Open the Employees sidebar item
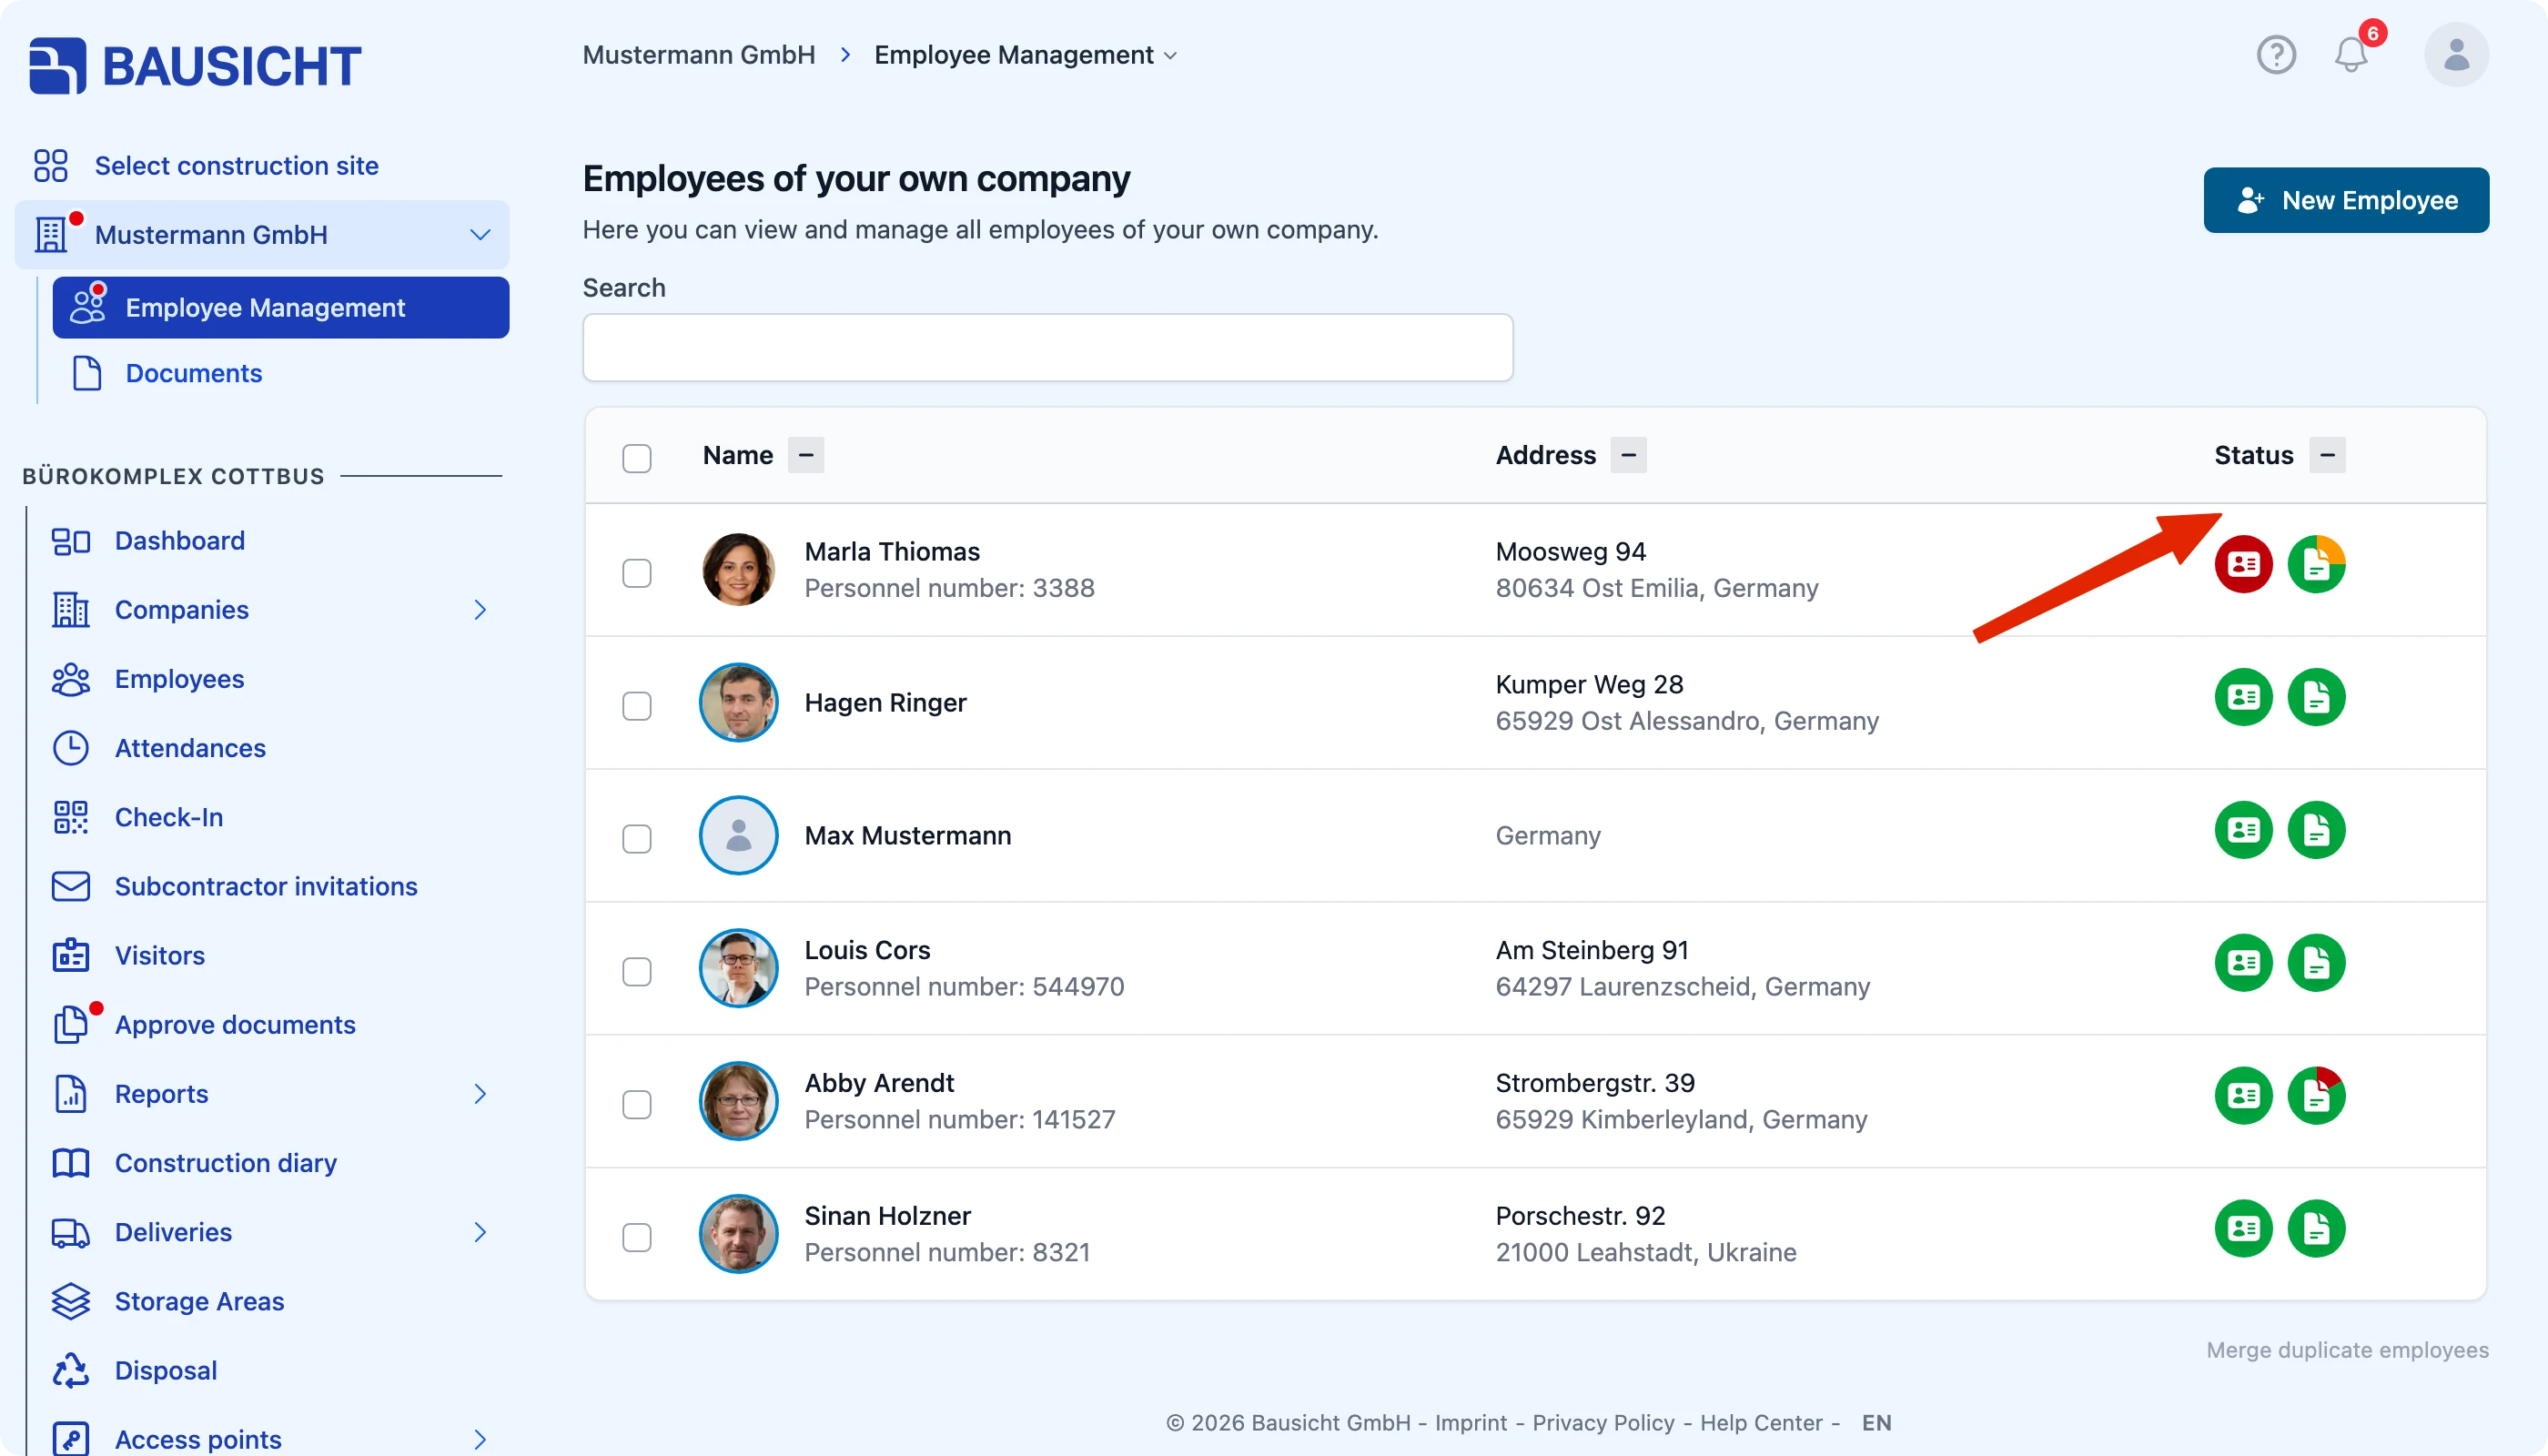Viewport: 2548px width, 1456px height. [x=179, y=679]
